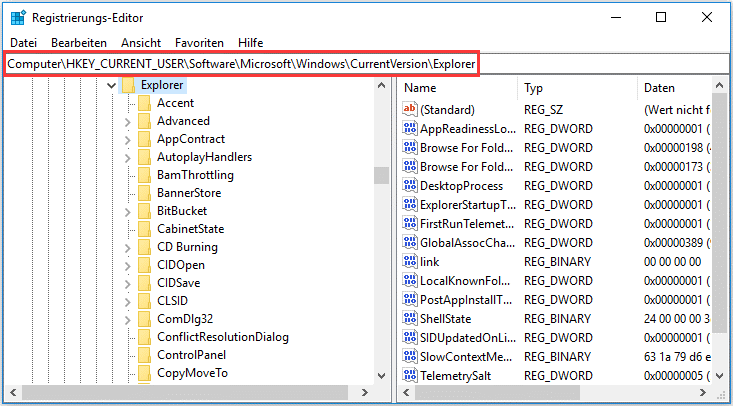Viewport: 733px width, 406px height.
Task: Select the CabinetState folder icon
Action: [x=144, y=229]
